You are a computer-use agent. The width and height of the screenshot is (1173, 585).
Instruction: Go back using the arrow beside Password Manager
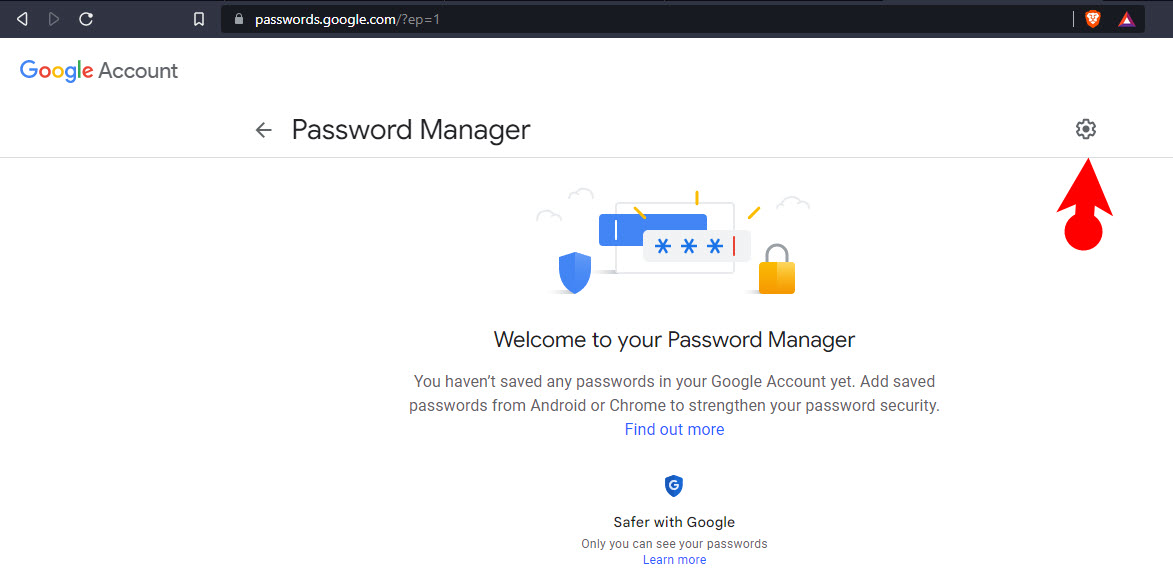(263, 130)
